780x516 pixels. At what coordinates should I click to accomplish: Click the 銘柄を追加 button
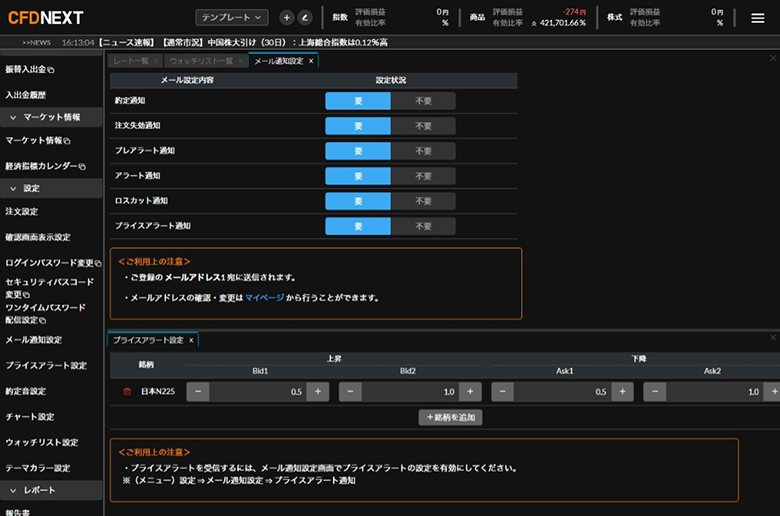[450, 417]
